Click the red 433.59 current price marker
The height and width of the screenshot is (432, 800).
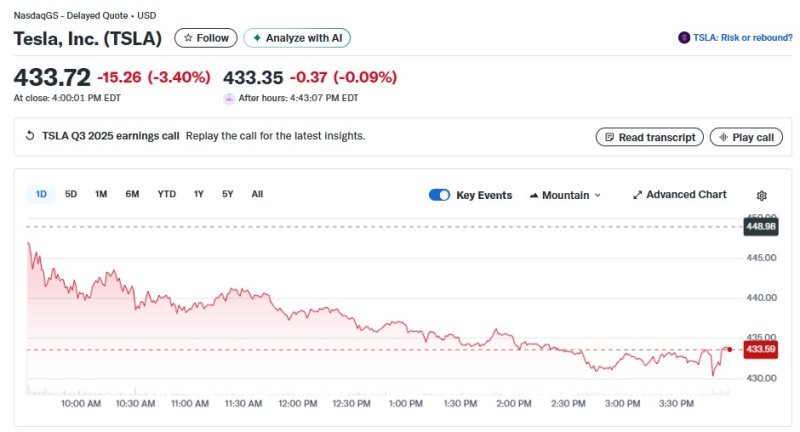[x=760, y=349]
